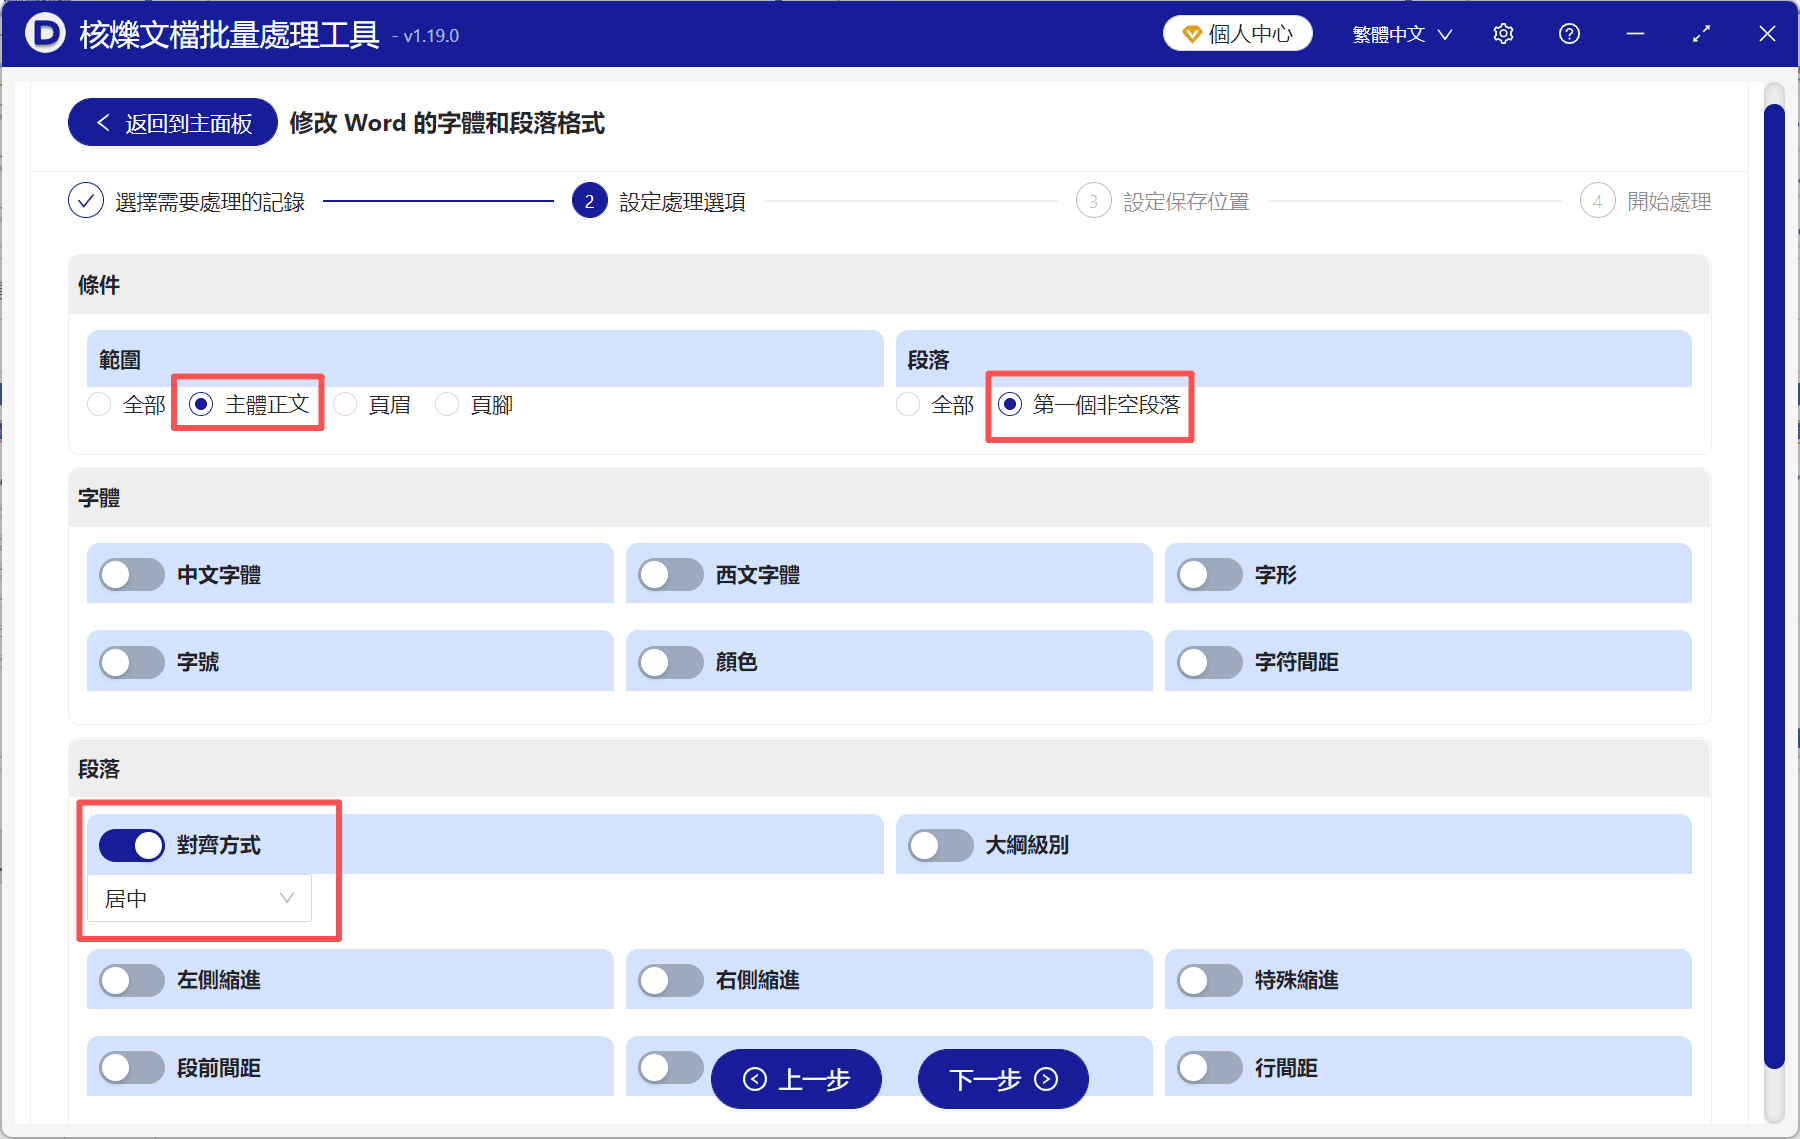Click the 上一步 button
The width and height of the screenshot is (1800, 1139).
click(x=796, y=1079)
